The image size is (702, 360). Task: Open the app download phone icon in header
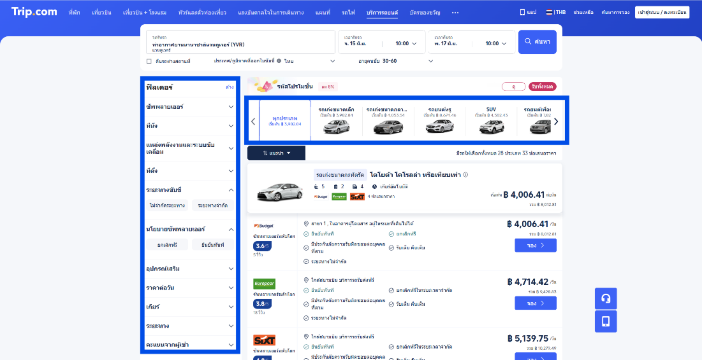coord(522,12)
